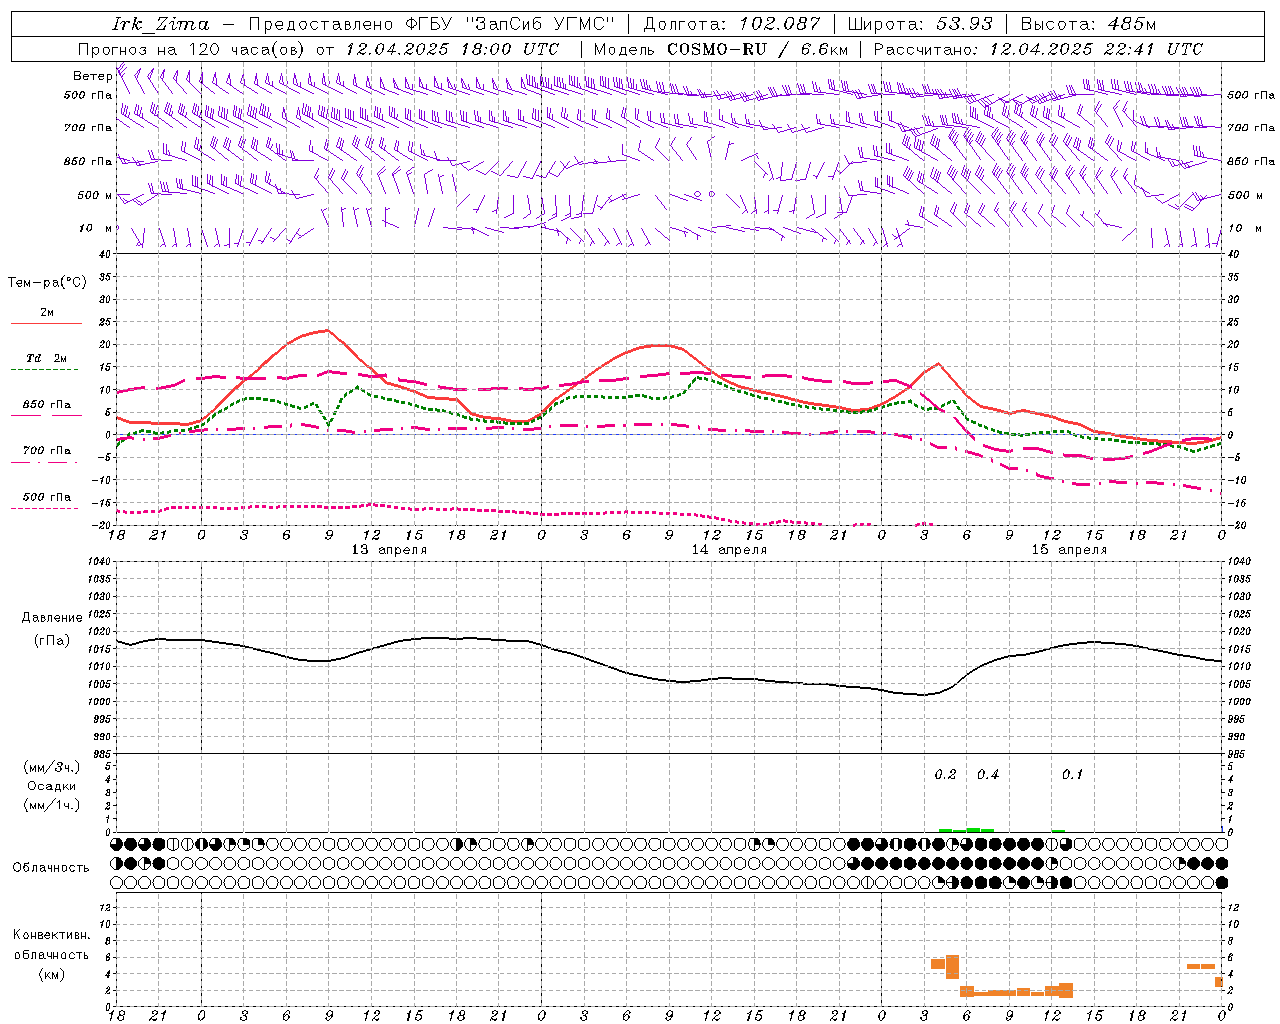Click the Конвективн. label
The width and height of the screenshot is (1280, 1024).
tap(52, 935)
